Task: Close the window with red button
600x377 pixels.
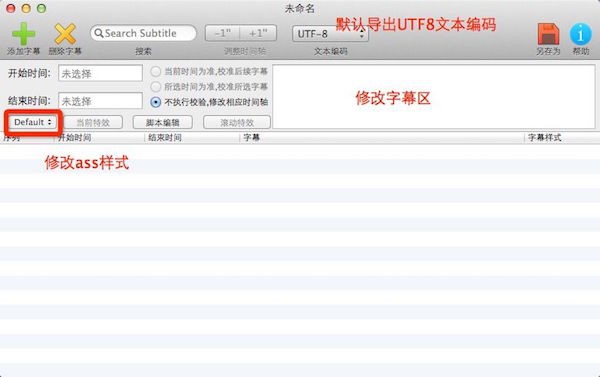Action: (x=11, y=8)
